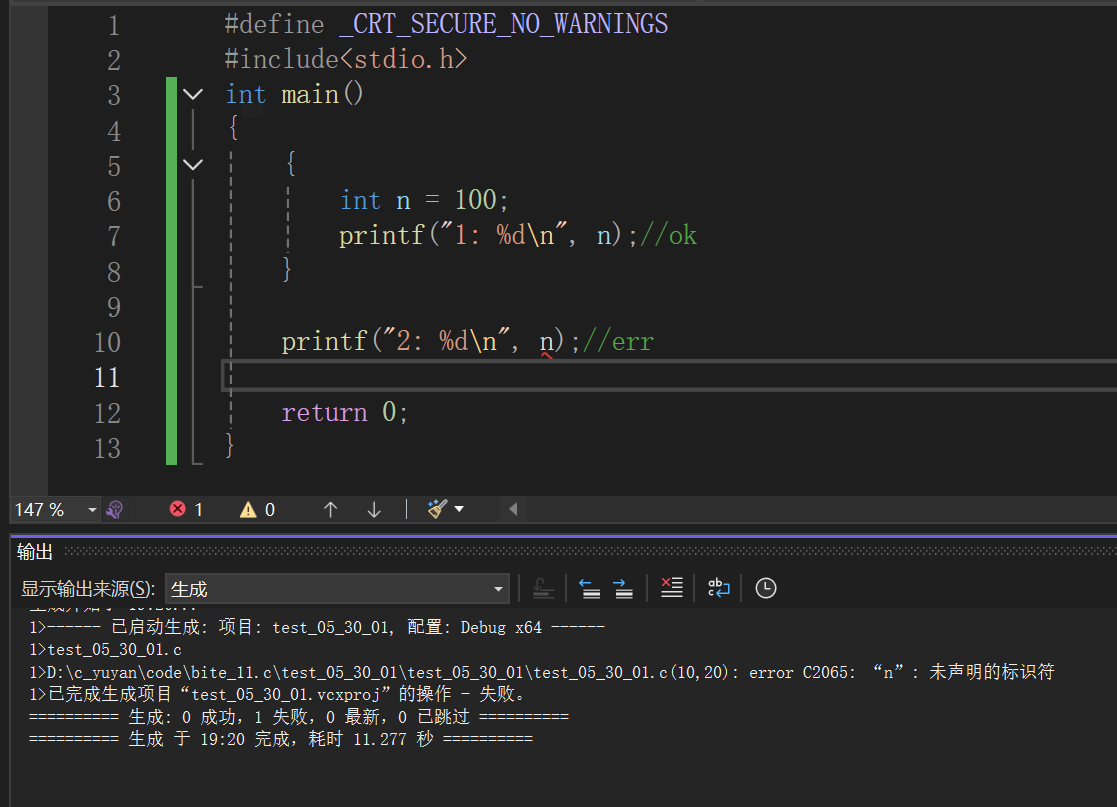Click the 已完成生成项目 失败 line
This screenshot has height=807, width=1117.
click(276, 694)
